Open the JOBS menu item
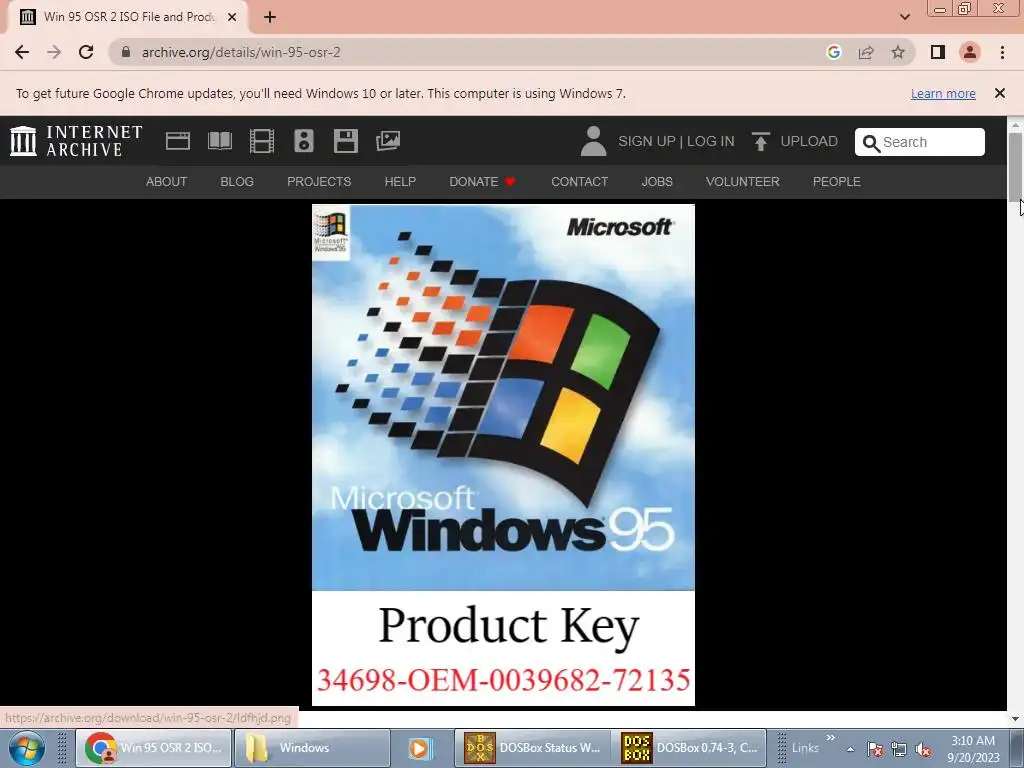The height and width of the screenshot is (768, 1024). (x=657, y=182)
